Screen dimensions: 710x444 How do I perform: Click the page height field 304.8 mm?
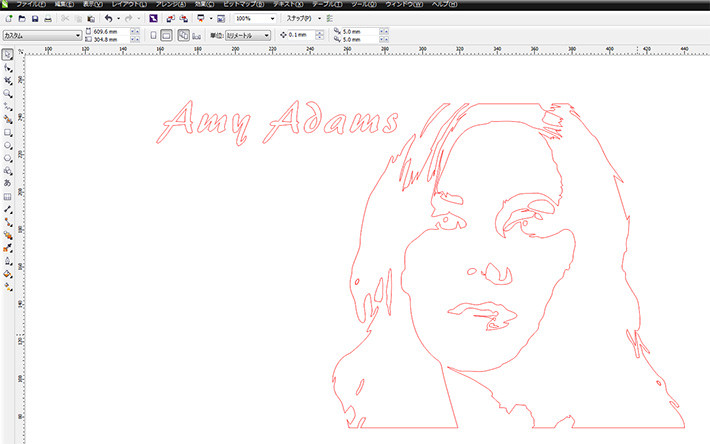click(111, 39)
